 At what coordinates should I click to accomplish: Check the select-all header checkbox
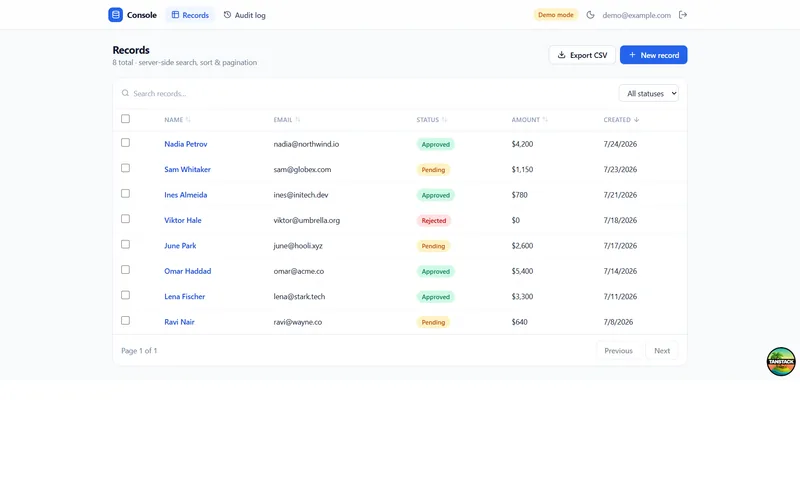click(x=126, y=119)
